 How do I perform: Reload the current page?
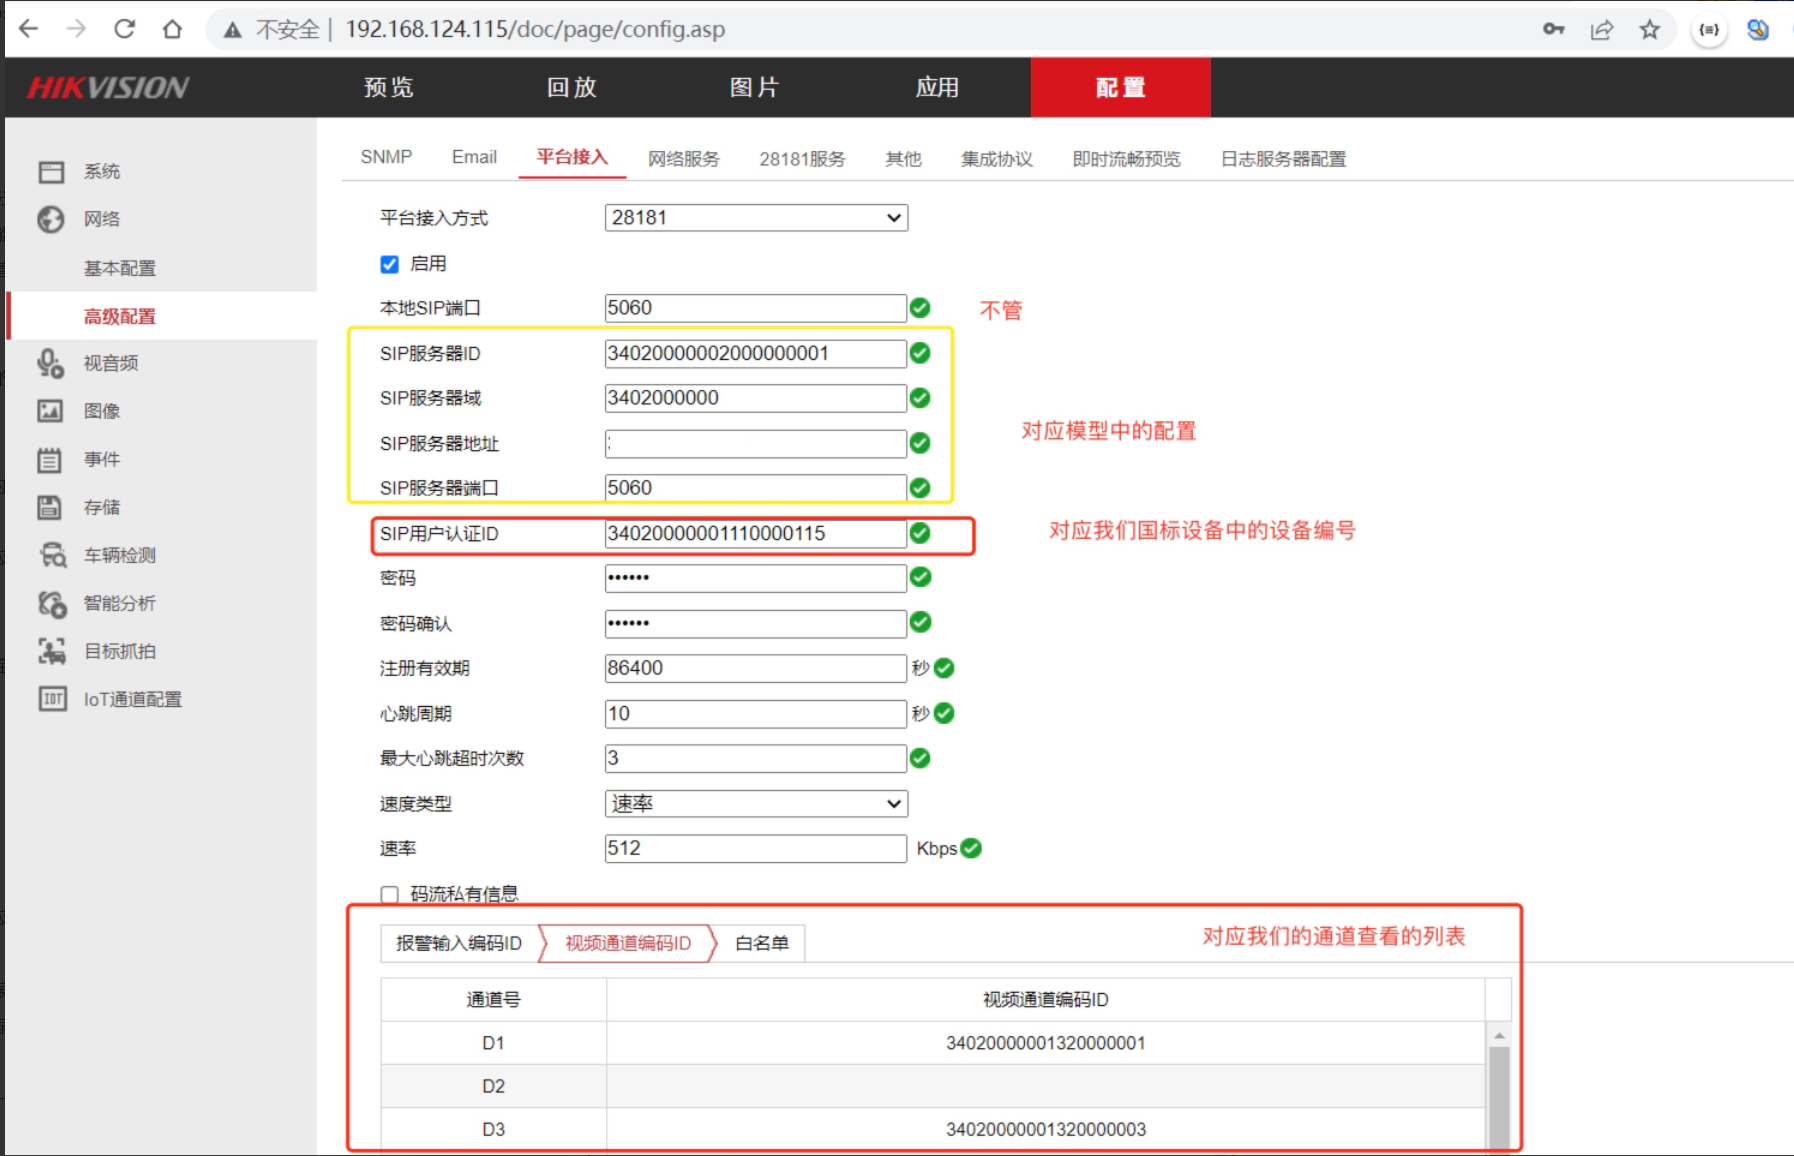pos(124,29)
